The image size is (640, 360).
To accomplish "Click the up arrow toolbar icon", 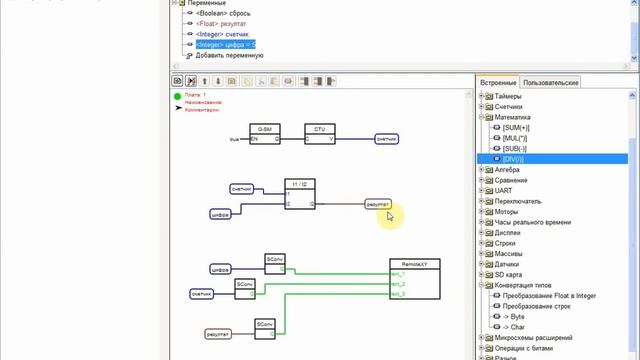I will [x=204, y=81].
